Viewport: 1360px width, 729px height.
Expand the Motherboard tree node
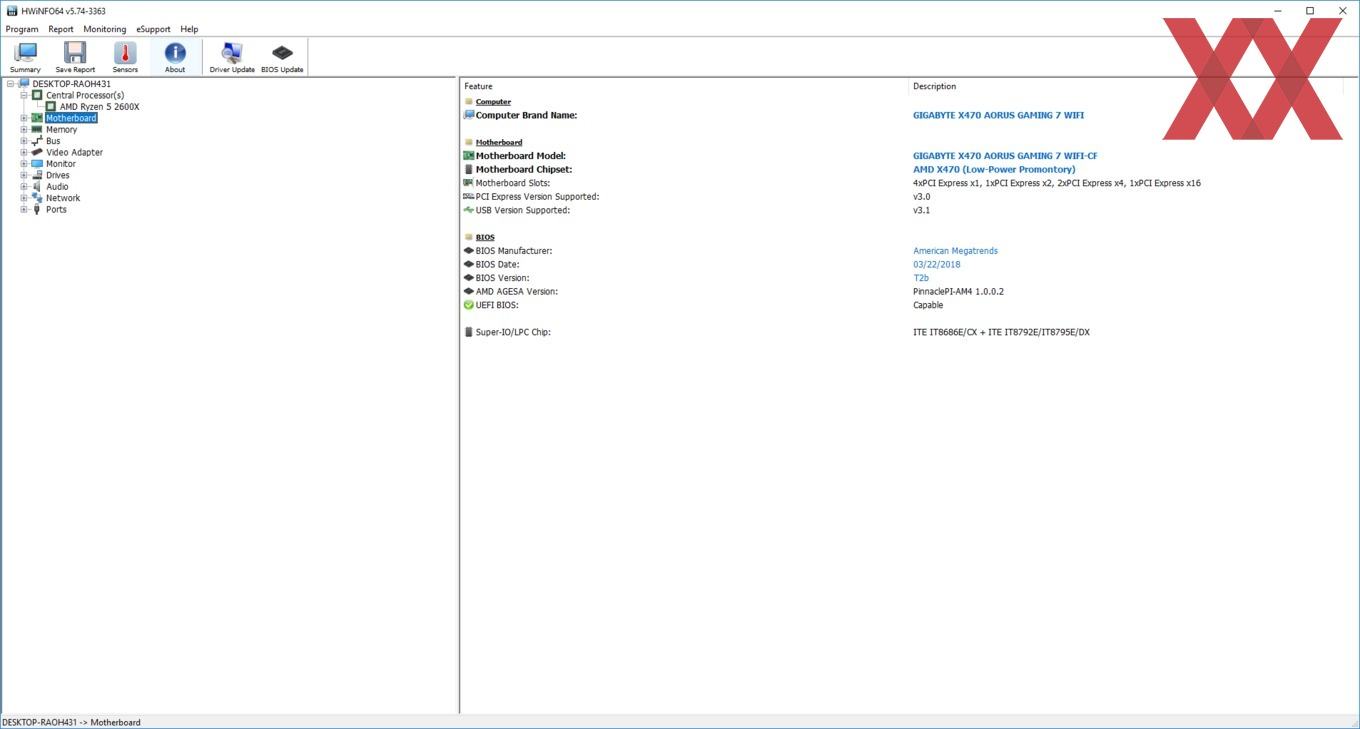pos(24,118)
